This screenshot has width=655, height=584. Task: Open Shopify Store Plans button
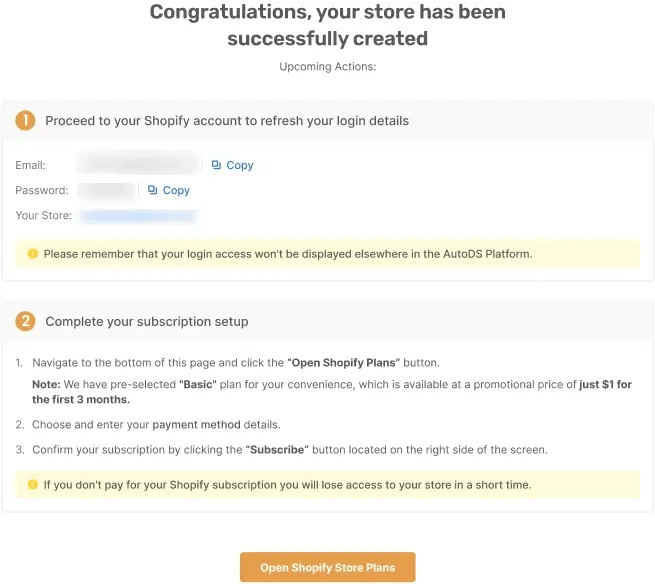pos(328,567)
